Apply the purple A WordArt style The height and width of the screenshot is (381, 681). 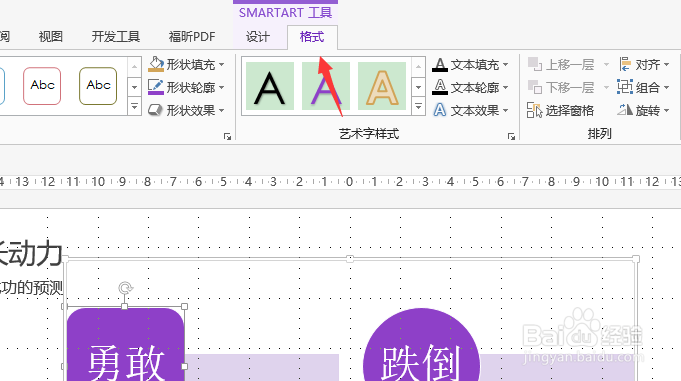pos(326,86)
